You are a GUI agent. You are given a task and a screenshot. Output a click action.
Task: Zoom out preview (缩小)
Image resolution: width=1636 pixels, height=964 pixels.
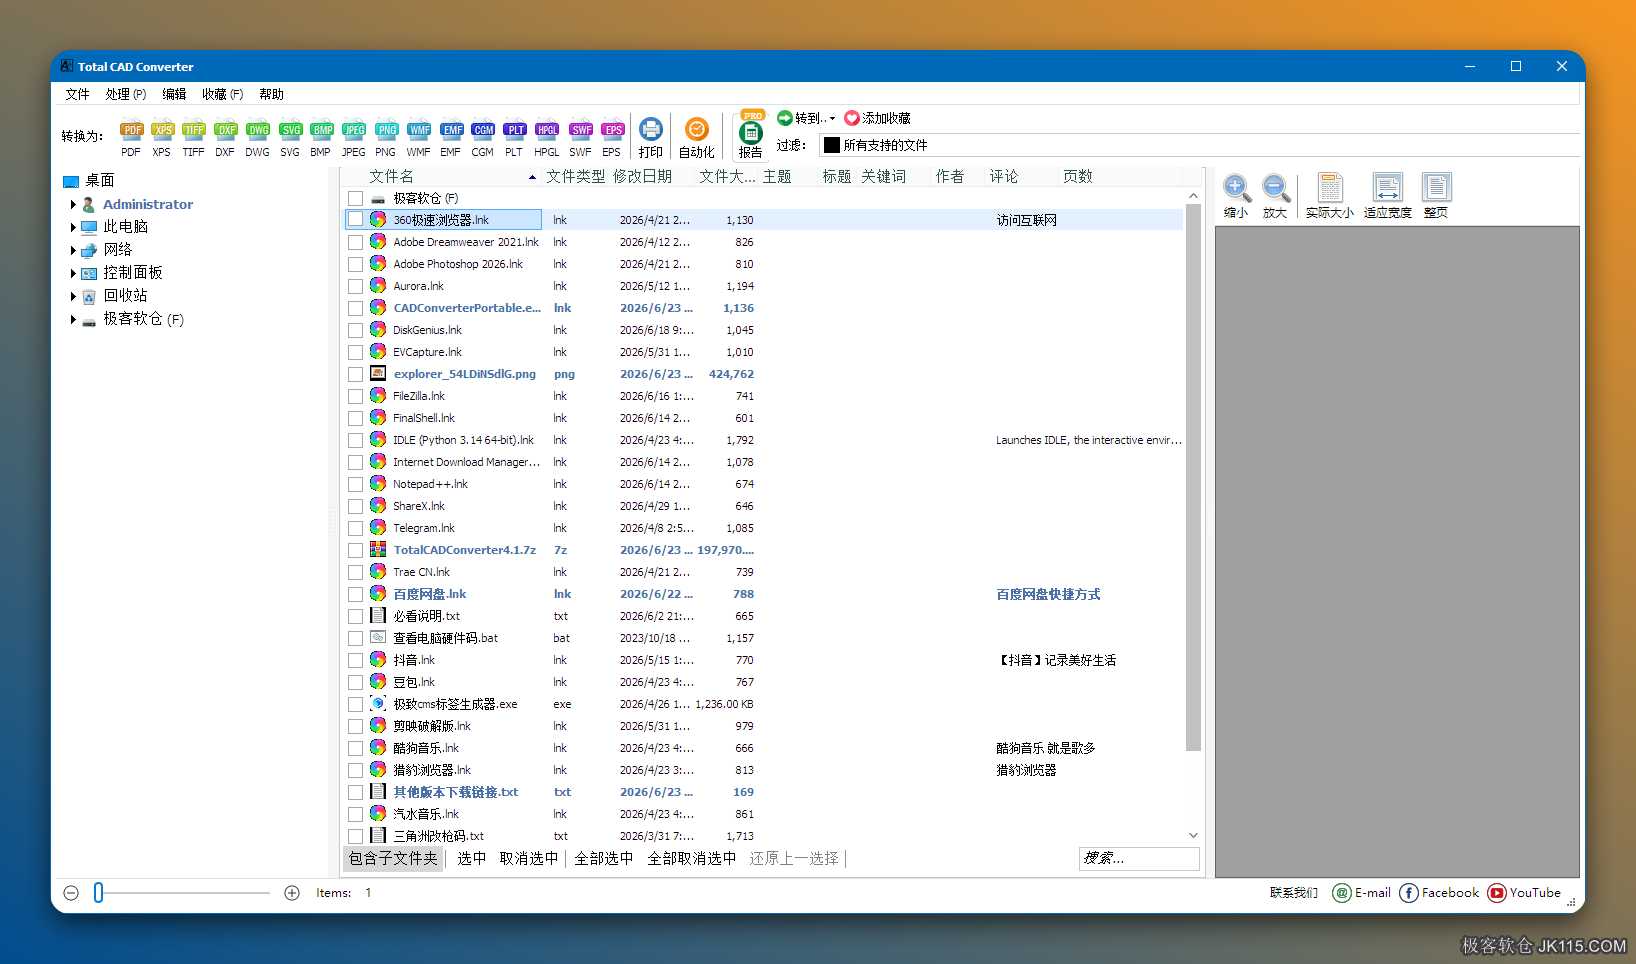(x=1236, y=195)
